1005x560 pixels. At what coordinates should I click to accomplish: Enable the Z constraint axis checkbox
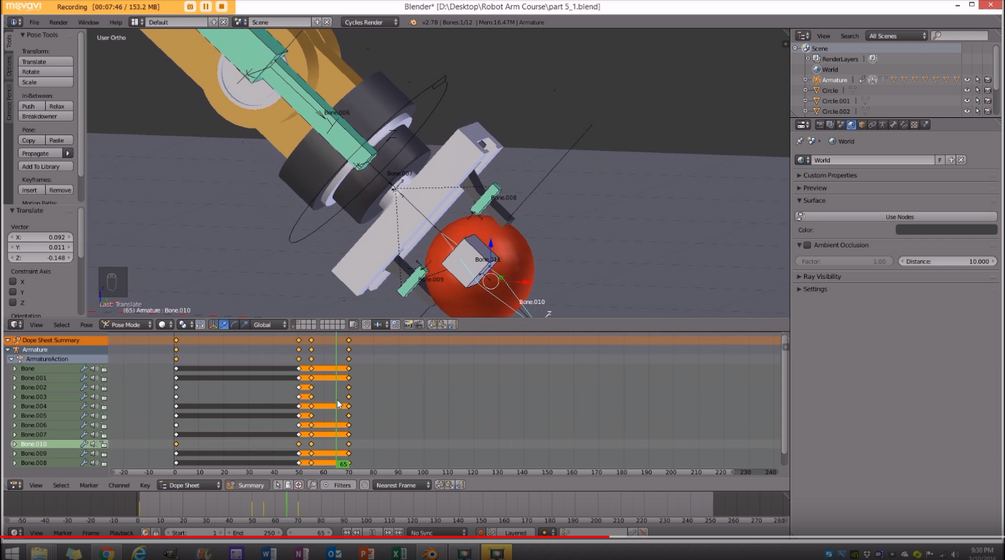point(13,302)
